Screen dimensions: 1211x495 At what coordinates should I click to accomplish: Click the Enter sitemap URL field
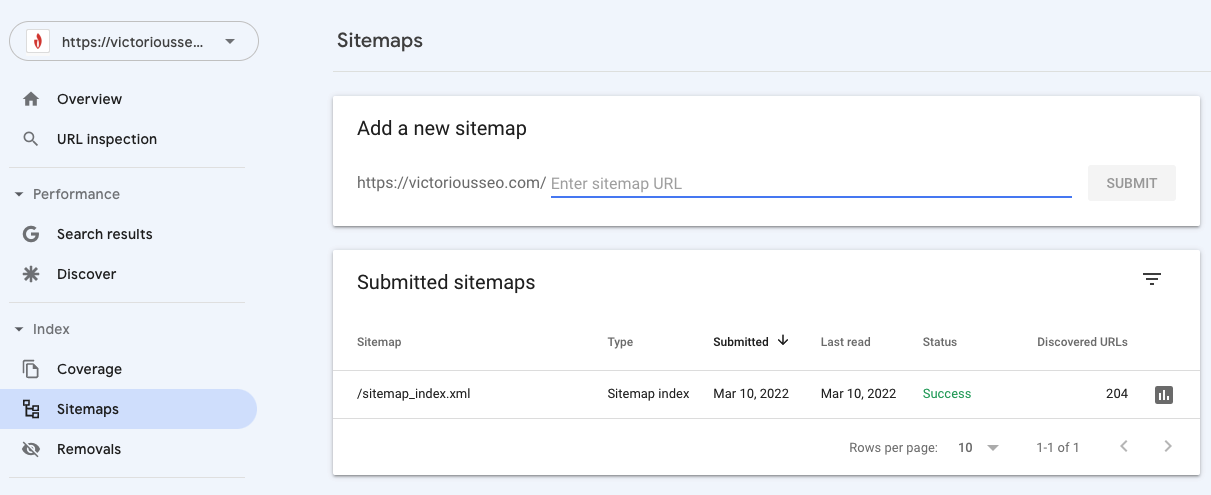pyautogui.click(x=810, y=184)
